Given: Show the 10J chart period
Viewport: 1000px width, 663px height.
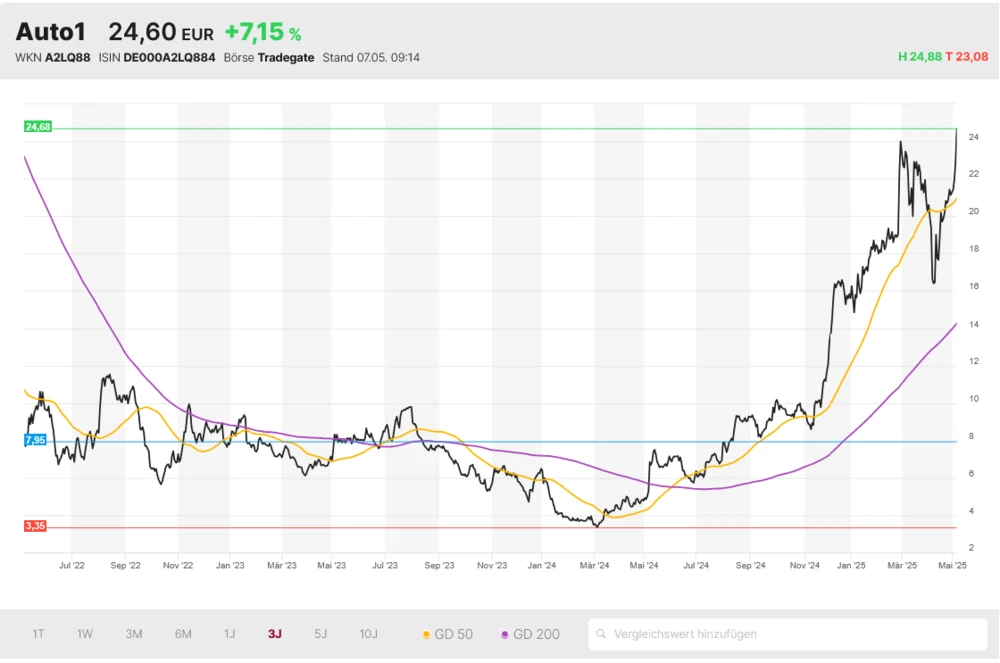Looking at the screenshot, I should (x=369, y=634).
